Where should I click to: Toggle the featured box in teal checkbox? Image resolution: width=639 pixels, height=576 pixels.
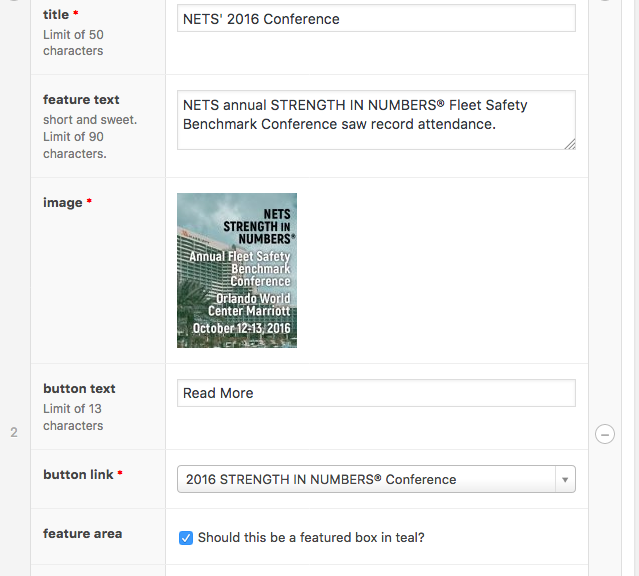pos(185,538)
